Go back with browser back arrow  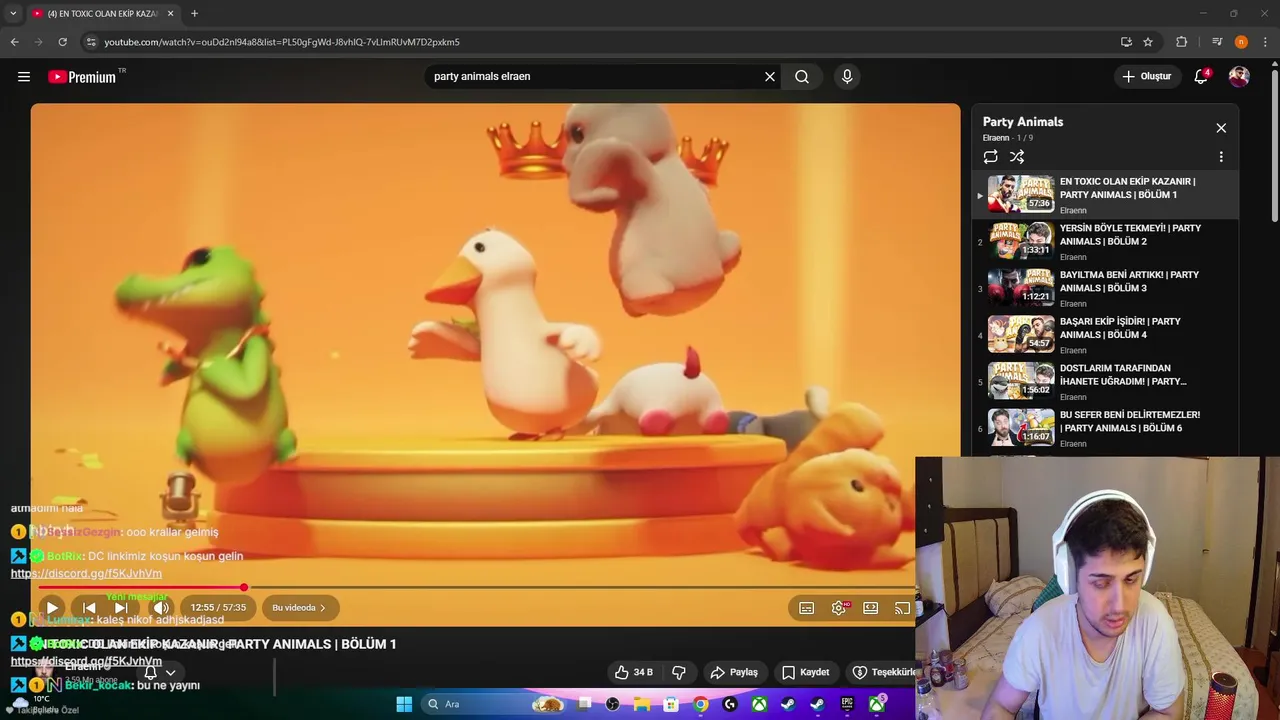click(14, 42)
